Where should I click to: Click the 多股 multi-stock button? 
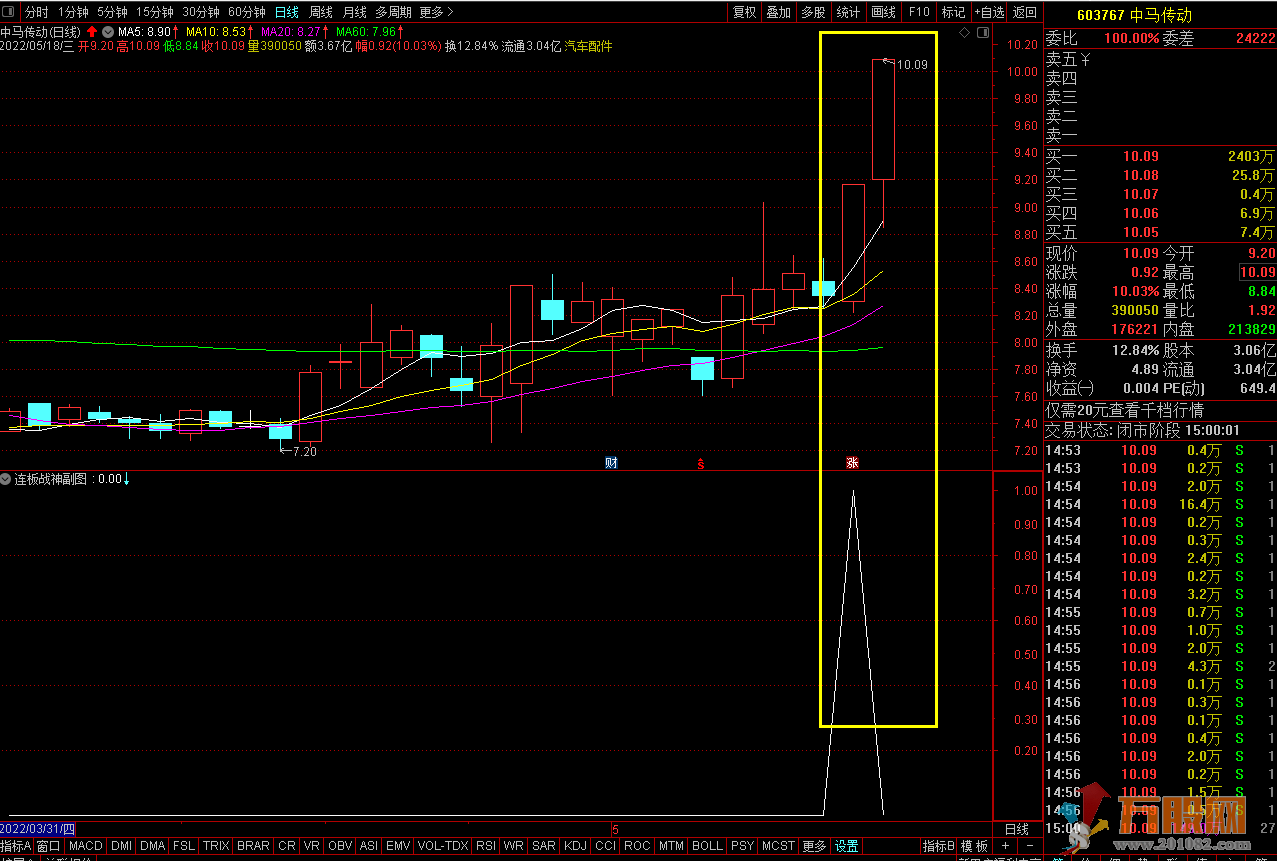click(813, 12)
